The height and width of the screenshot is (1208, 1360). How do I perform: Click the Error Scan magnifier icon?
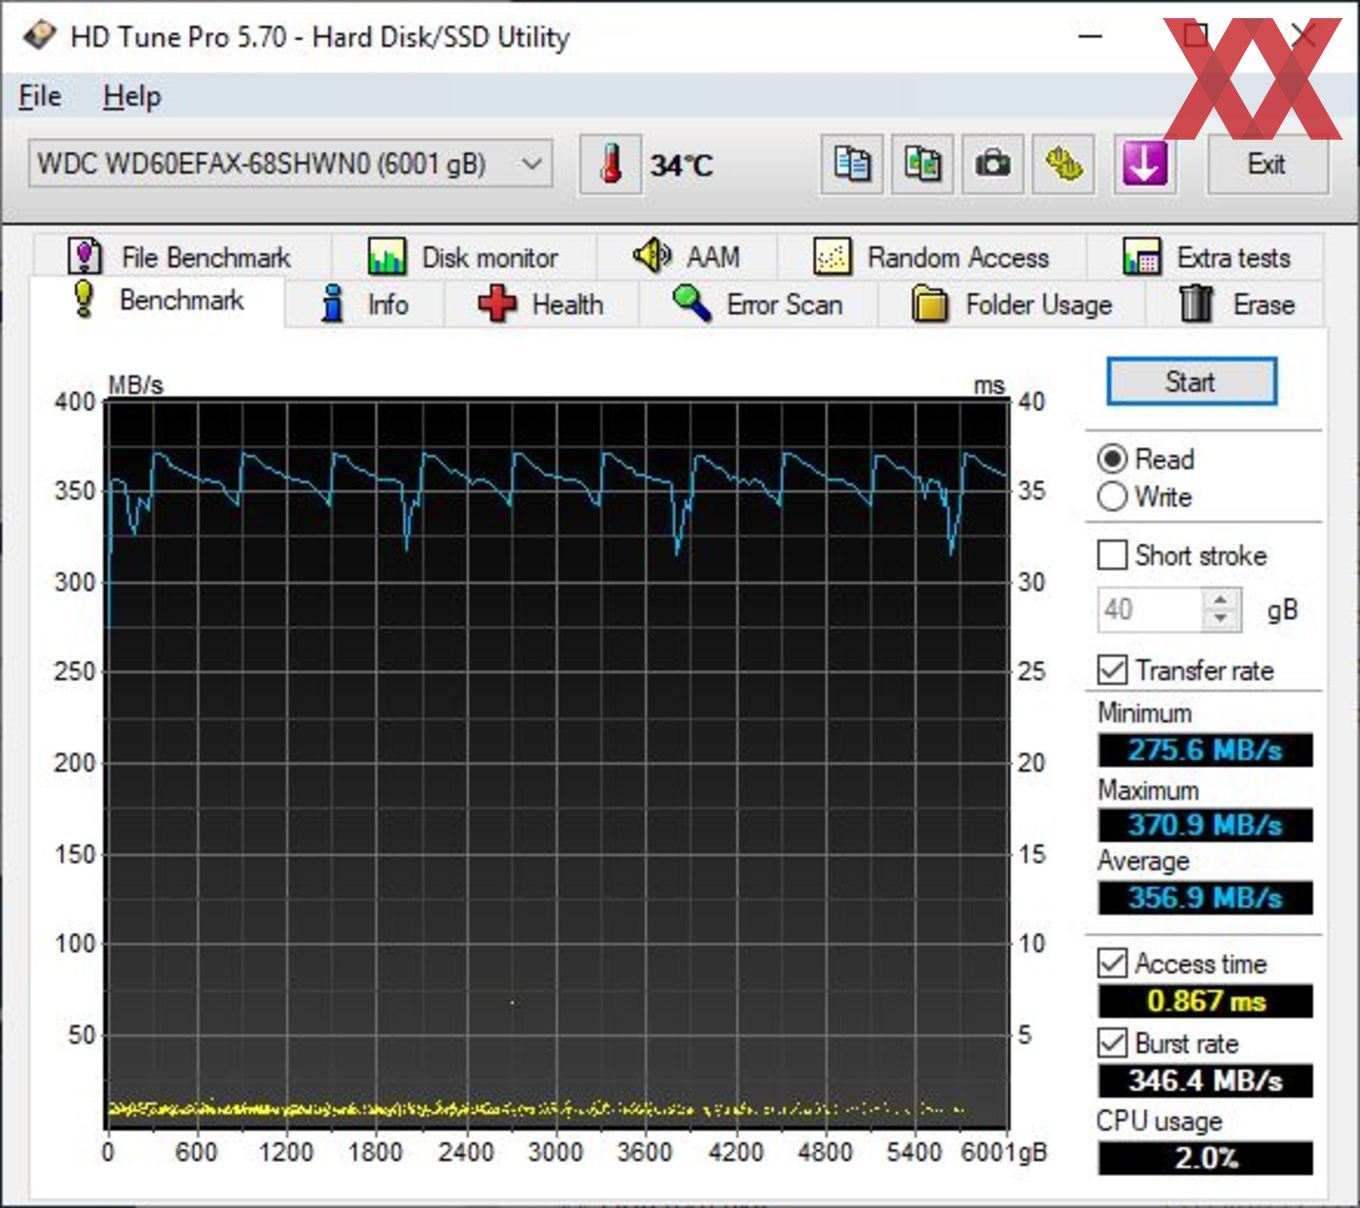tap(690, 303)
